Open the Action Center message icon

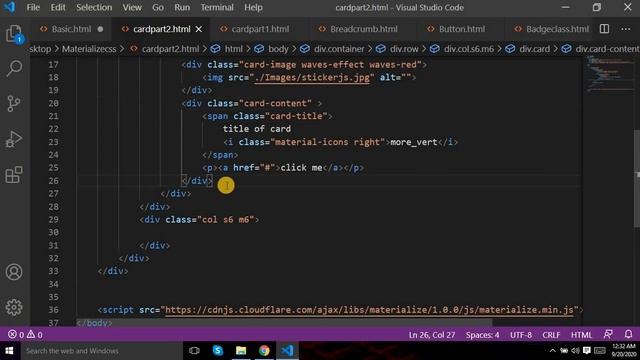587,351
